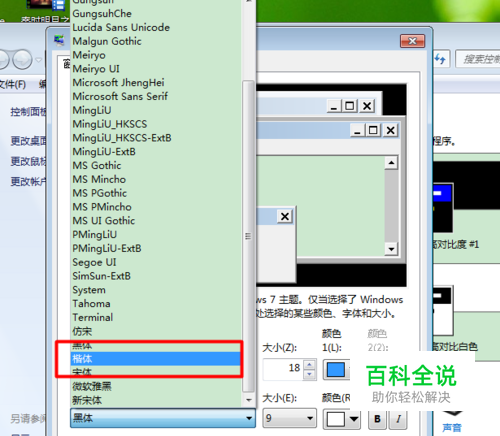Click blue 颜色 1 color swatch
This screenshot has width=500, height=436.
click(x=336, y=370)
